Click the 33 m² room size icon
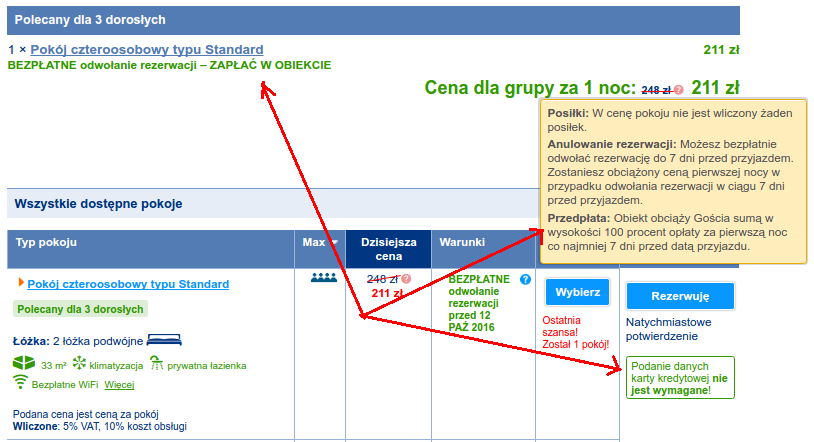 coord(24,363)
